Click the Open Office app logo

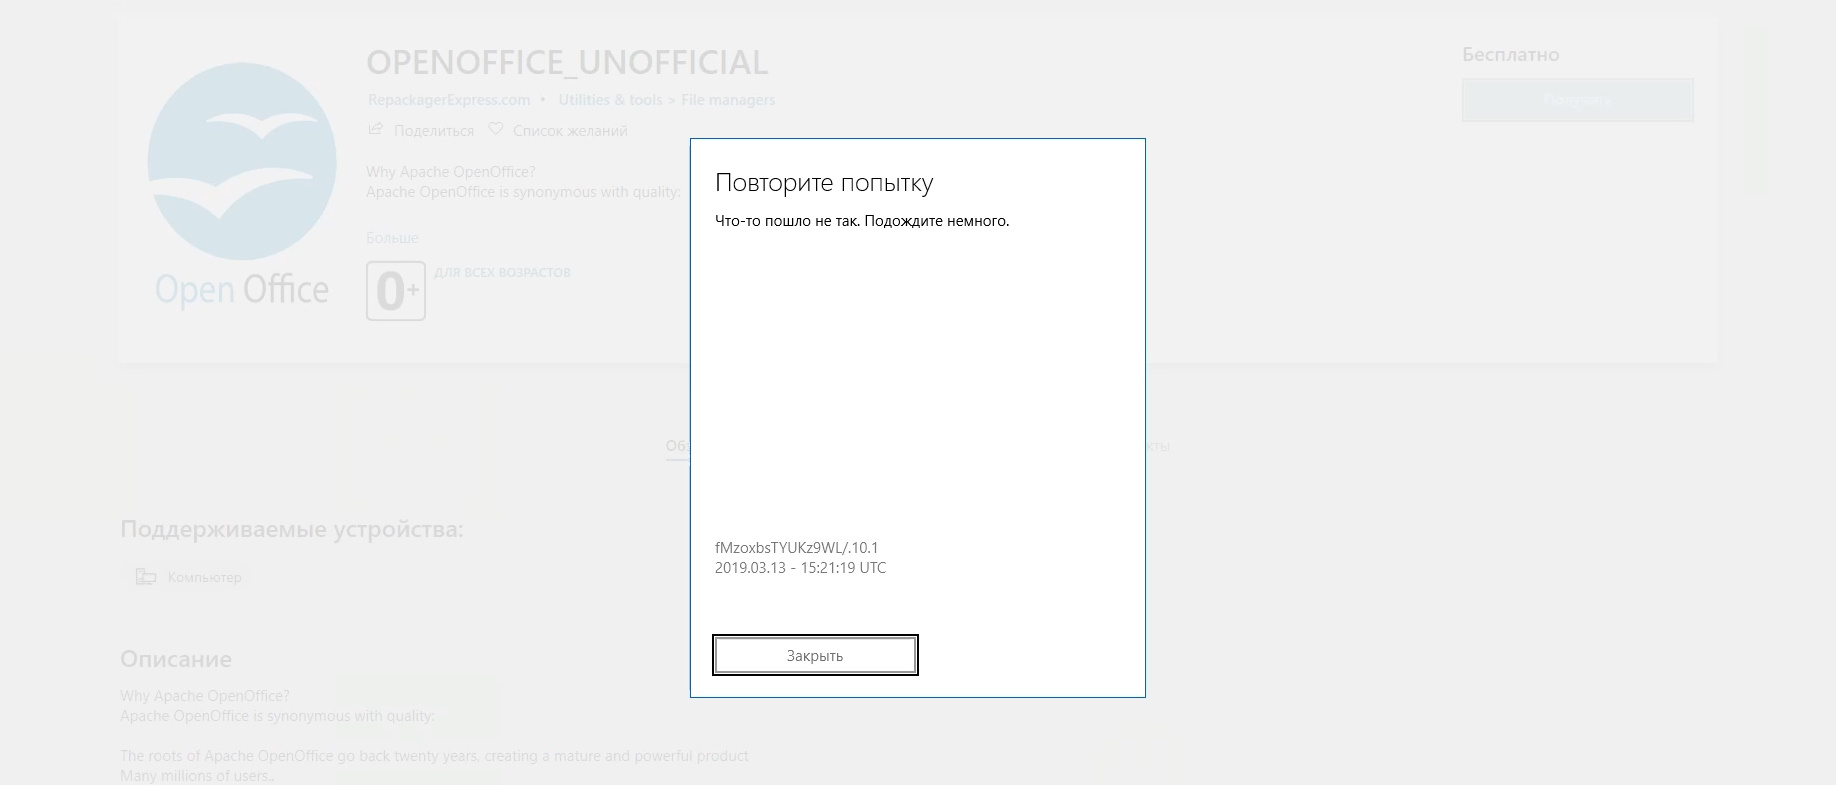[x=242, y=186]
